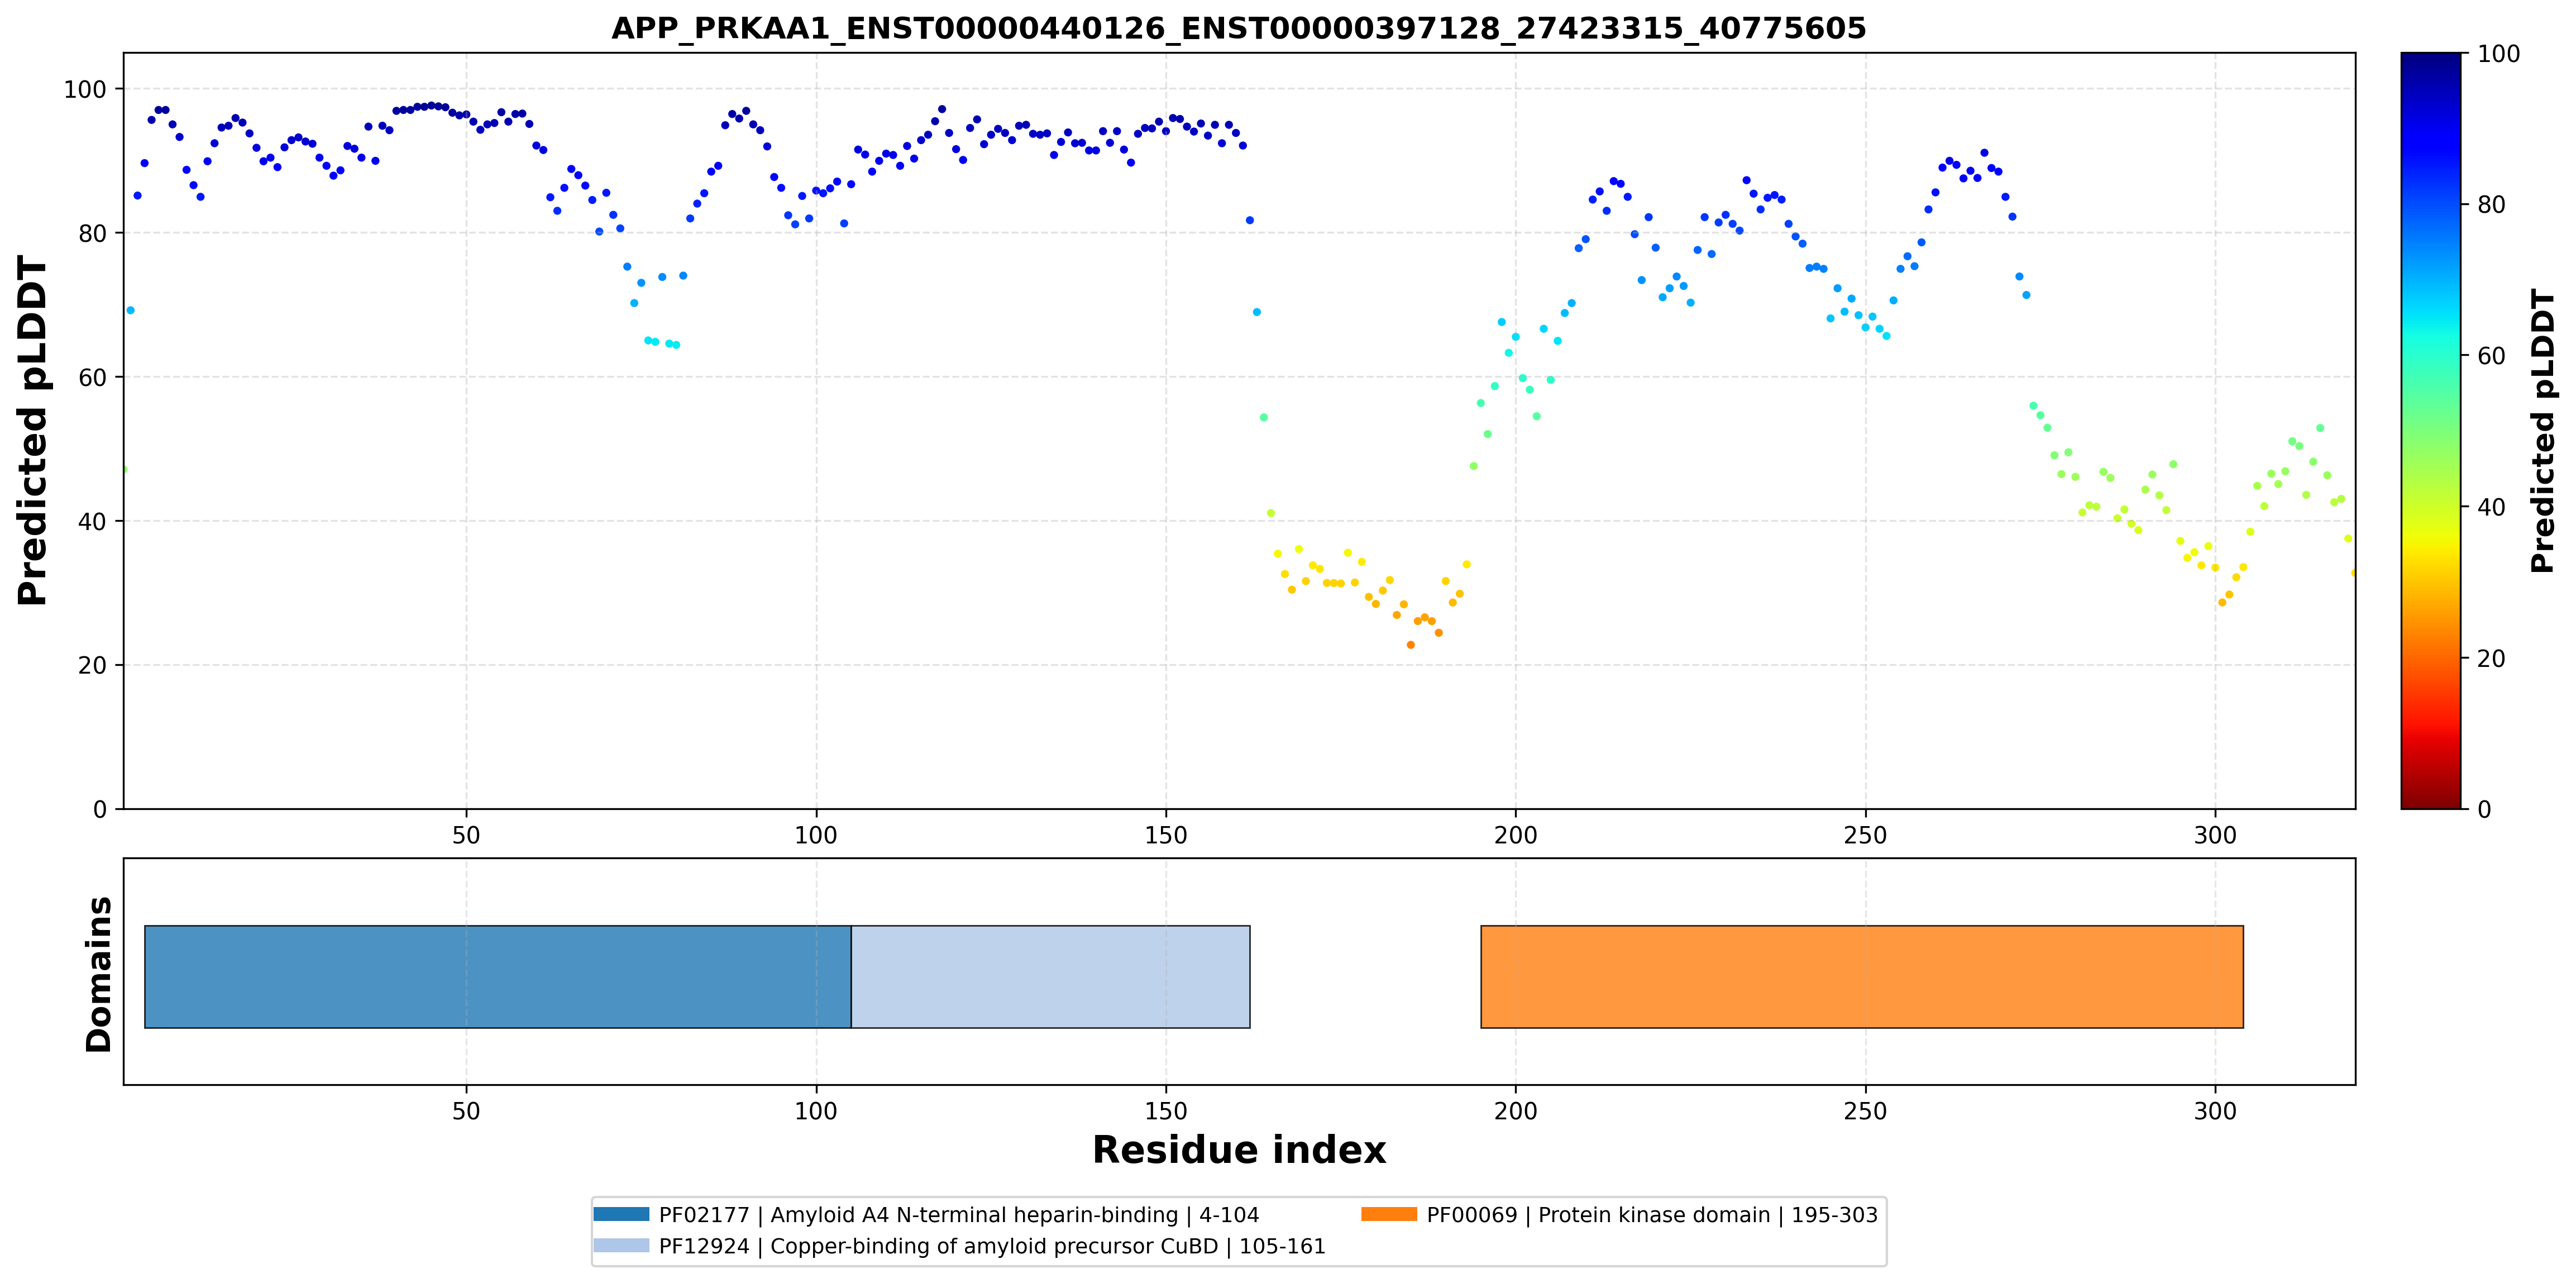Click the plot title APP_PRKAA1 text
Viewport: 2576px width, 1283px height.
tap(1239, 28)
